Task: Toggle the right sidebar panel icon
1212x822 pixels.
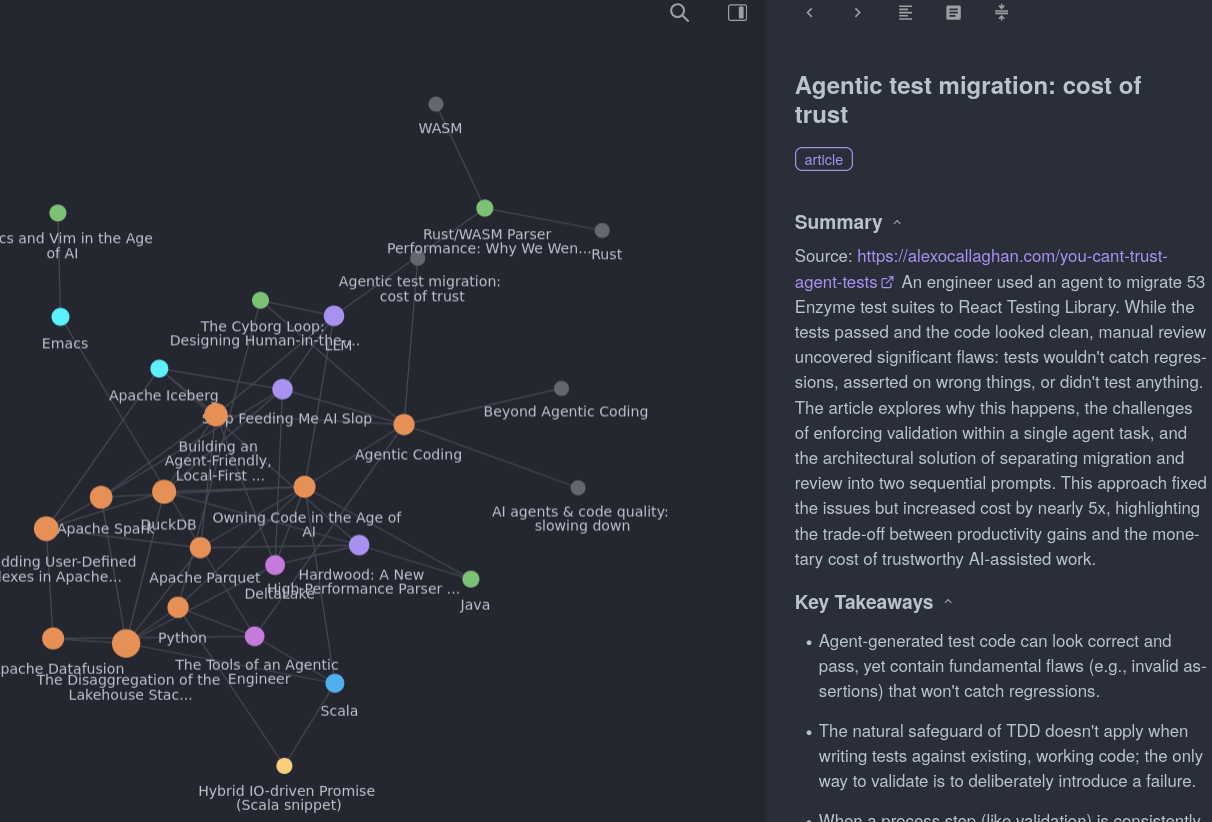Action: coord(737,13)
